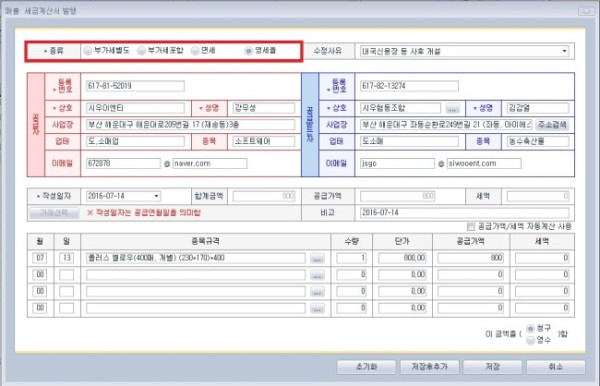Click receiver 상호 field 시우협동조합
Image resolution: width=600 pixels, height=386 pixels.
pos(400,108)
